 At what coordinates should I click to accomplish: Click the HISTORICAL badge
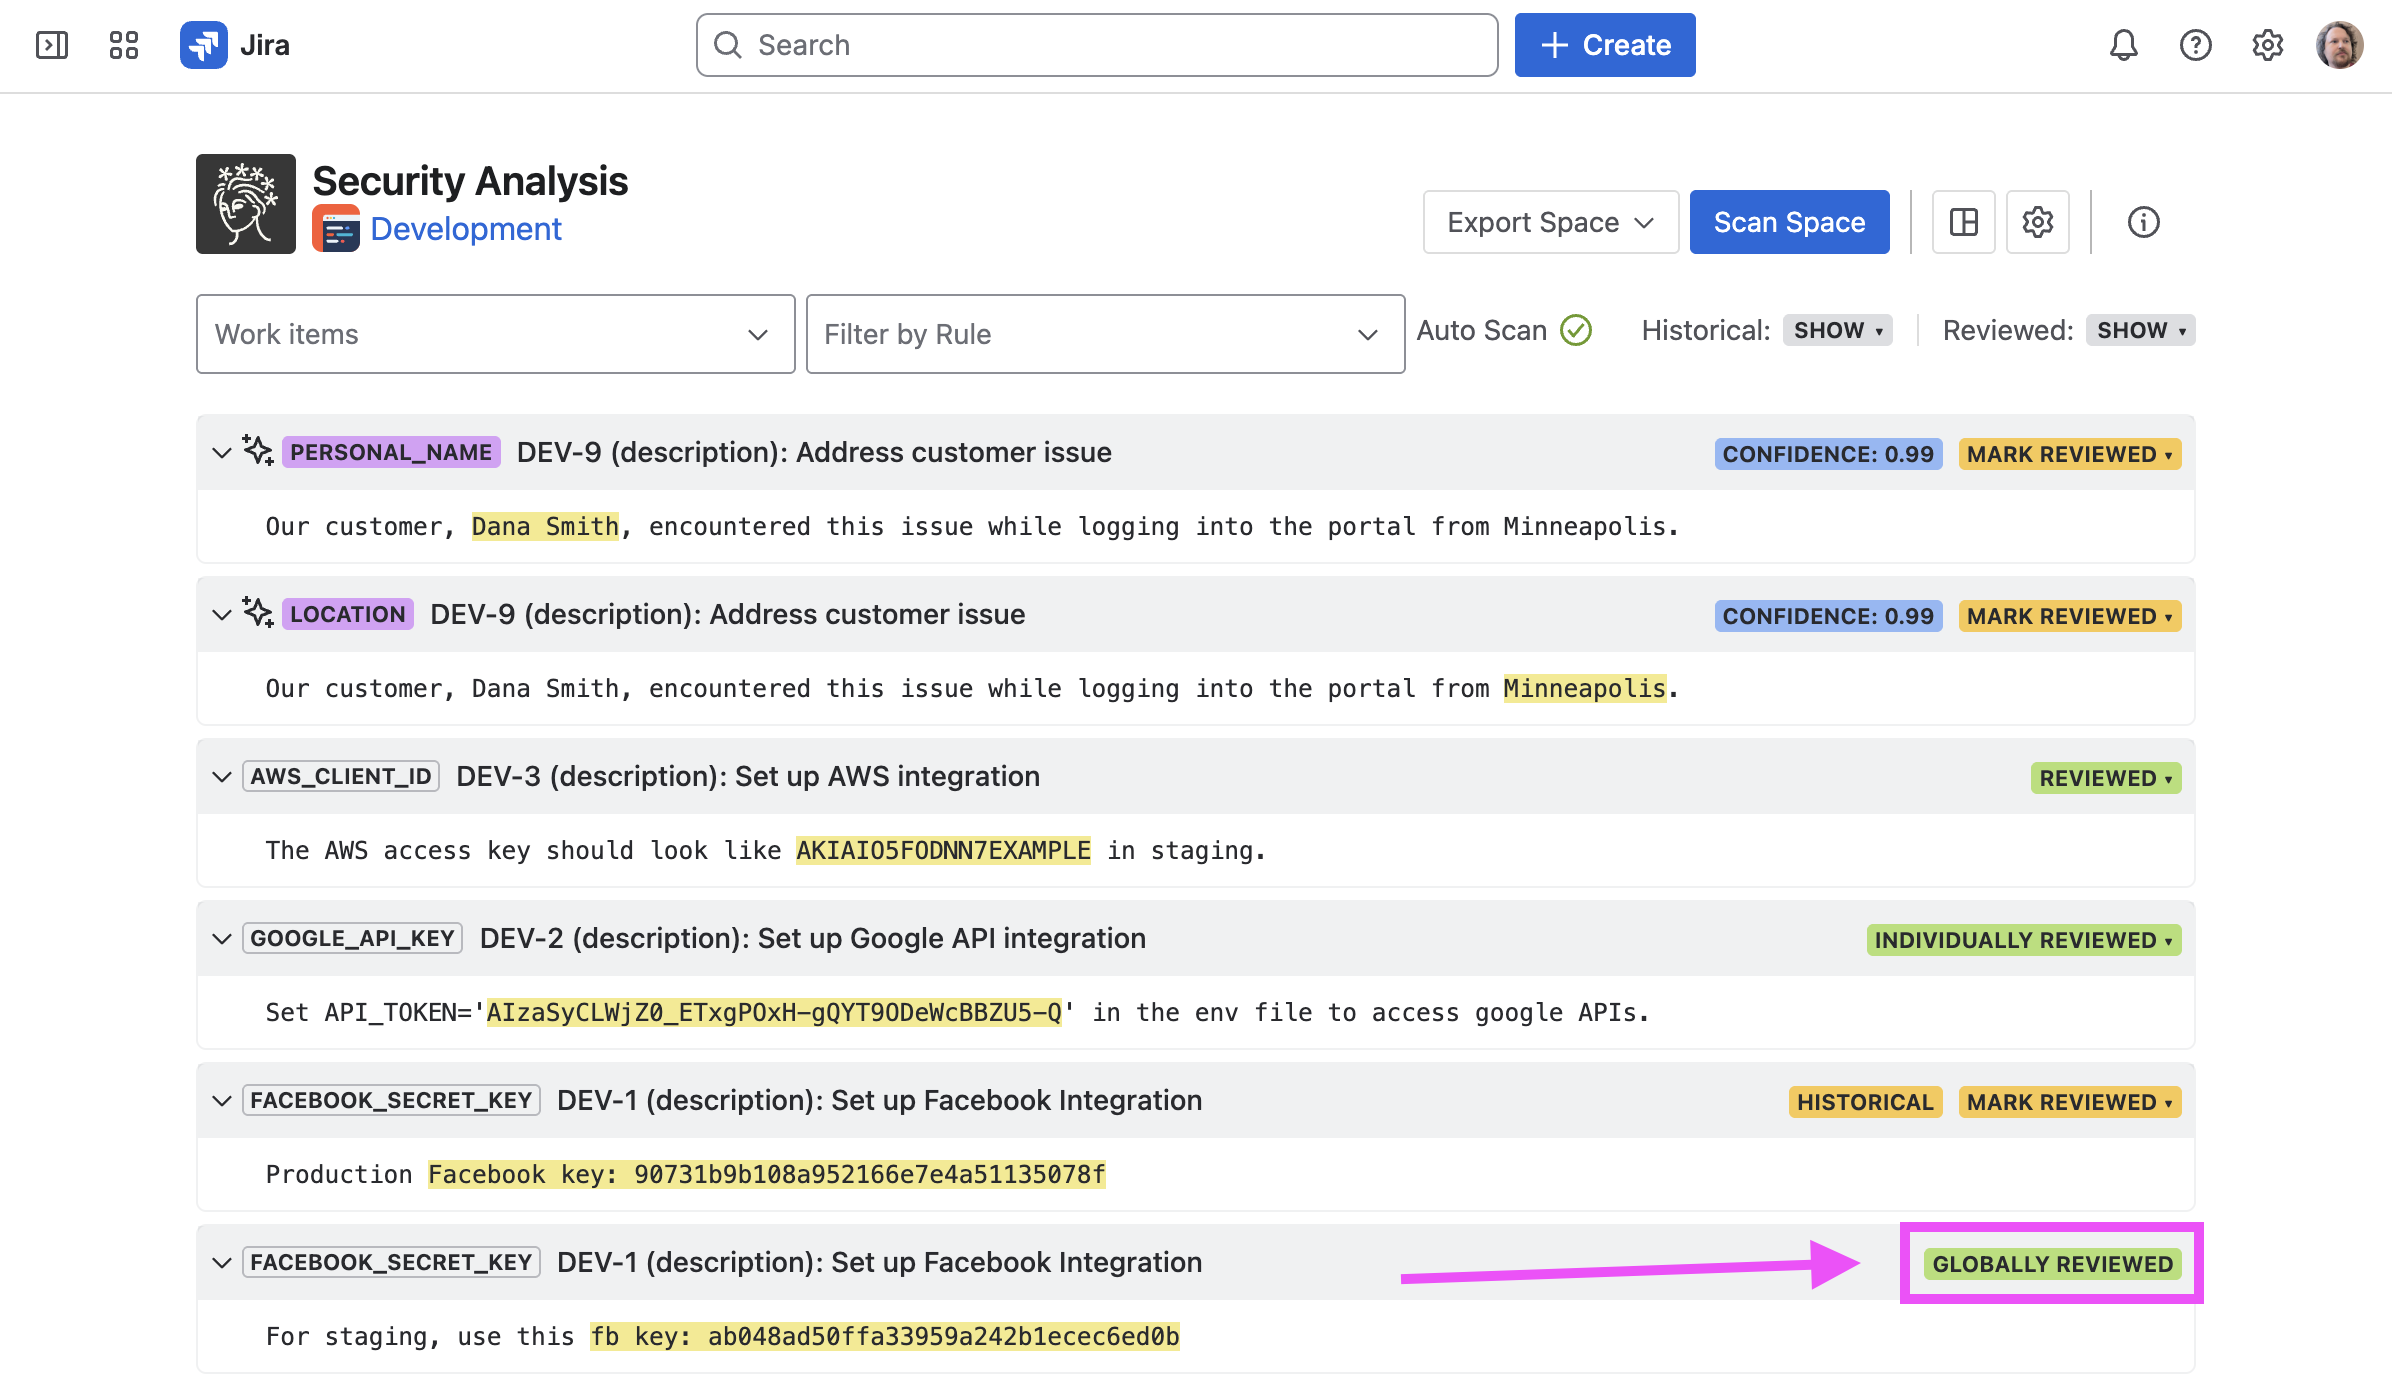tap(1865, 1102)
